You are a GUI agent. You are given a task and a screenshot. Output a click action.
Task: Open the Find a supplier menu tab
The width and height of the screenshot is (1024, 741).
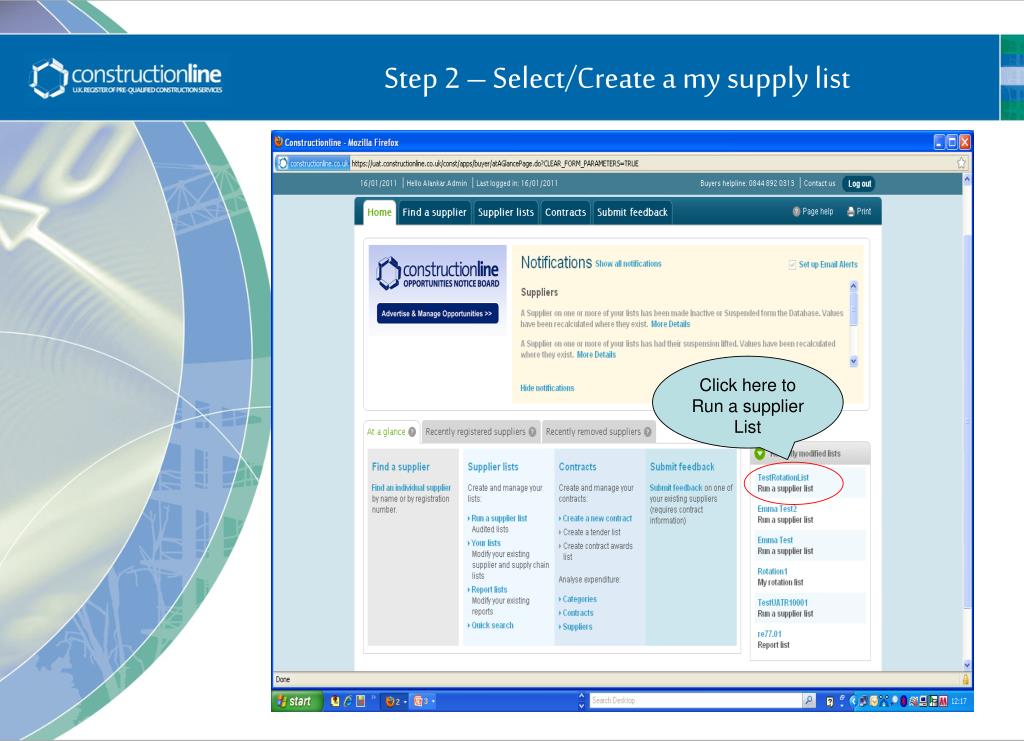point(434,212)
